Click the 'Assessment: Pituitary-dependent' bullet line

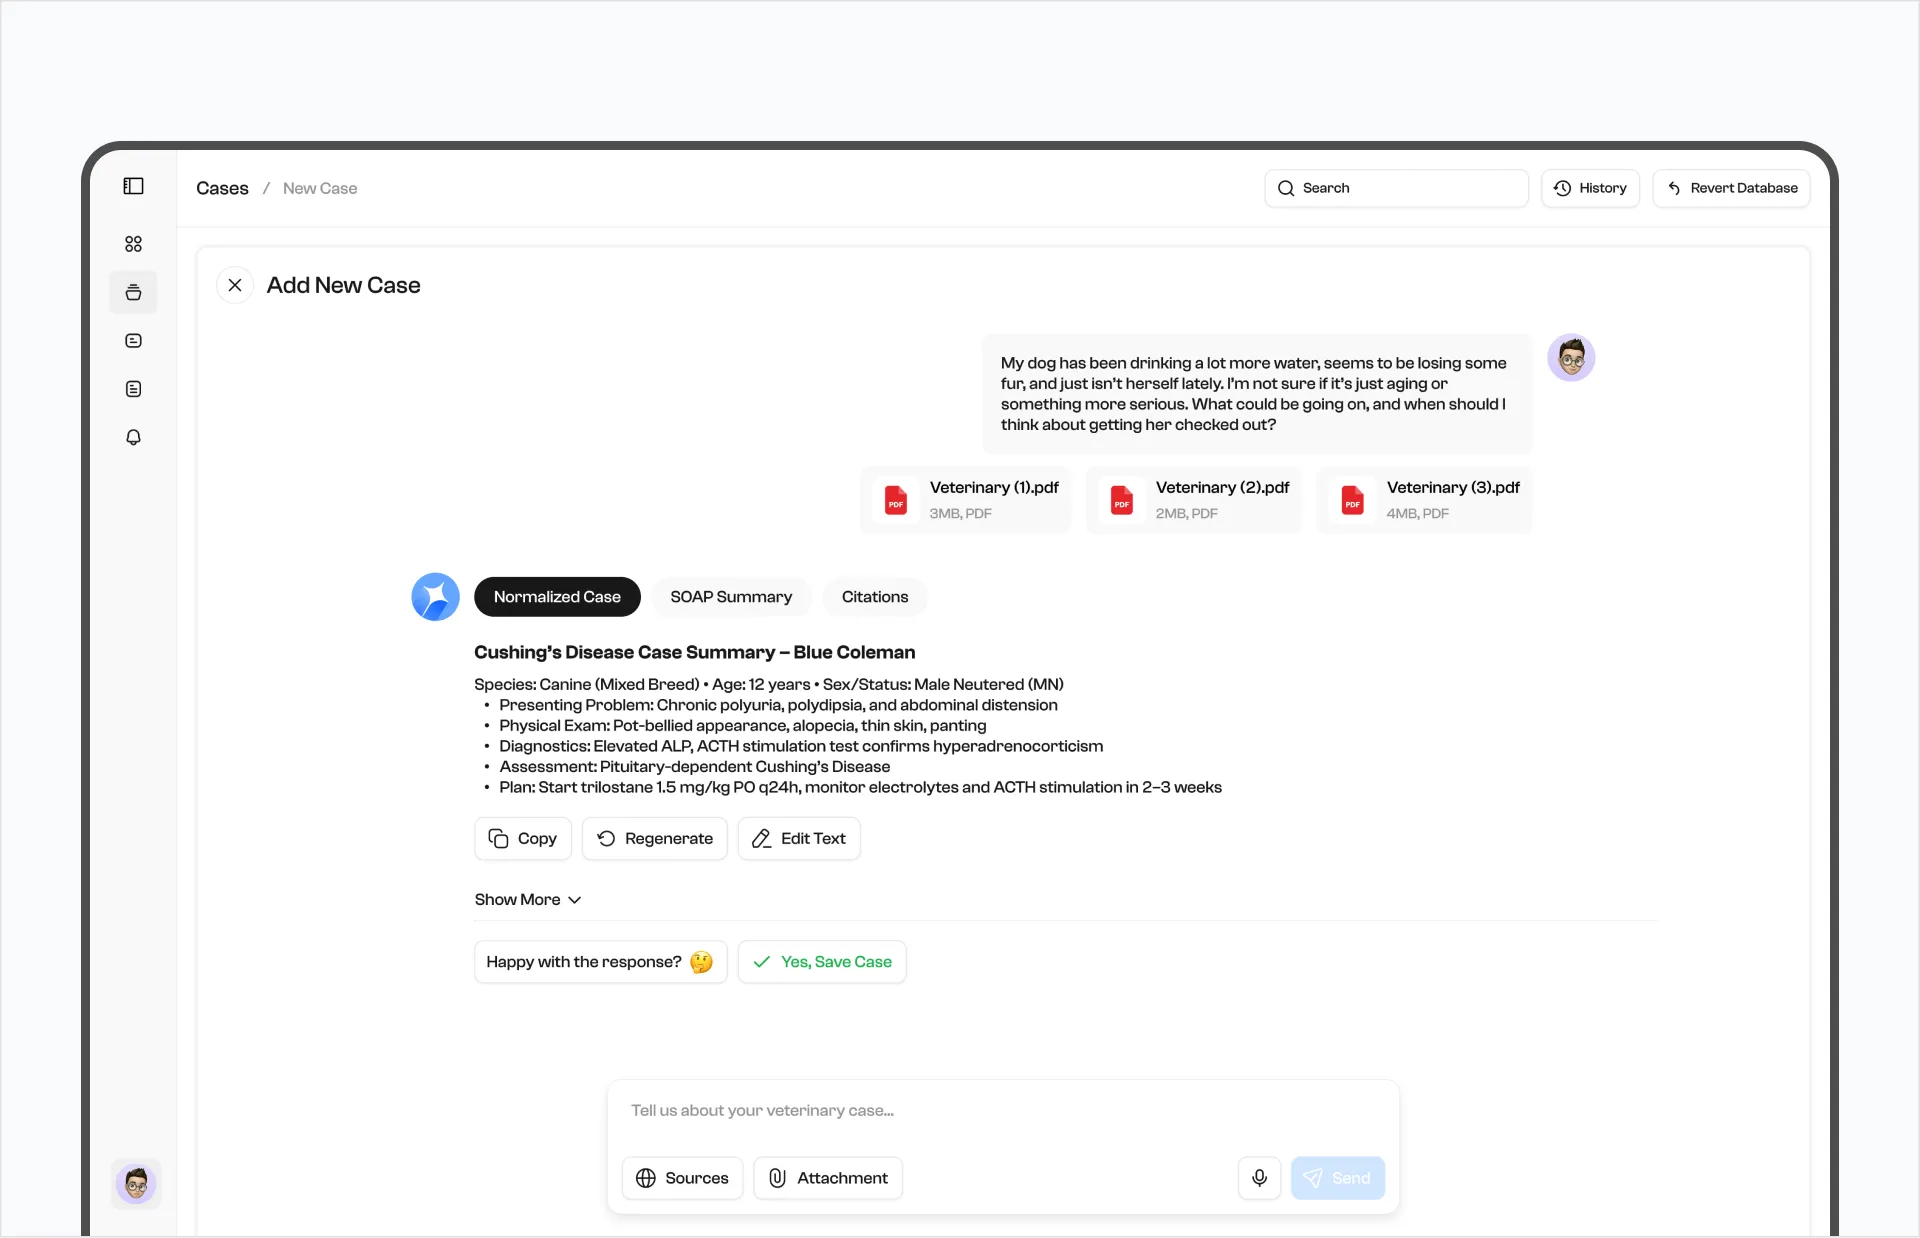[x=694, y=767]
